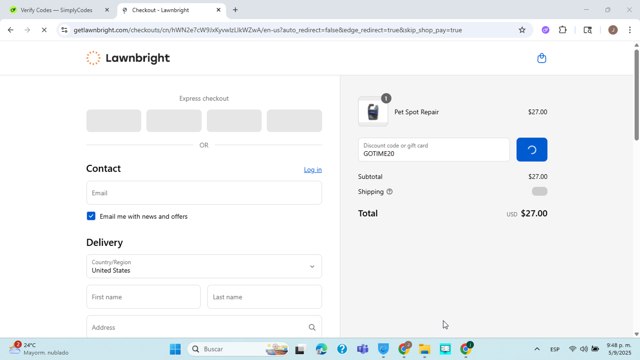The image size is (640, 360).
Task: Click the Address input field
Action: [204, 327]
